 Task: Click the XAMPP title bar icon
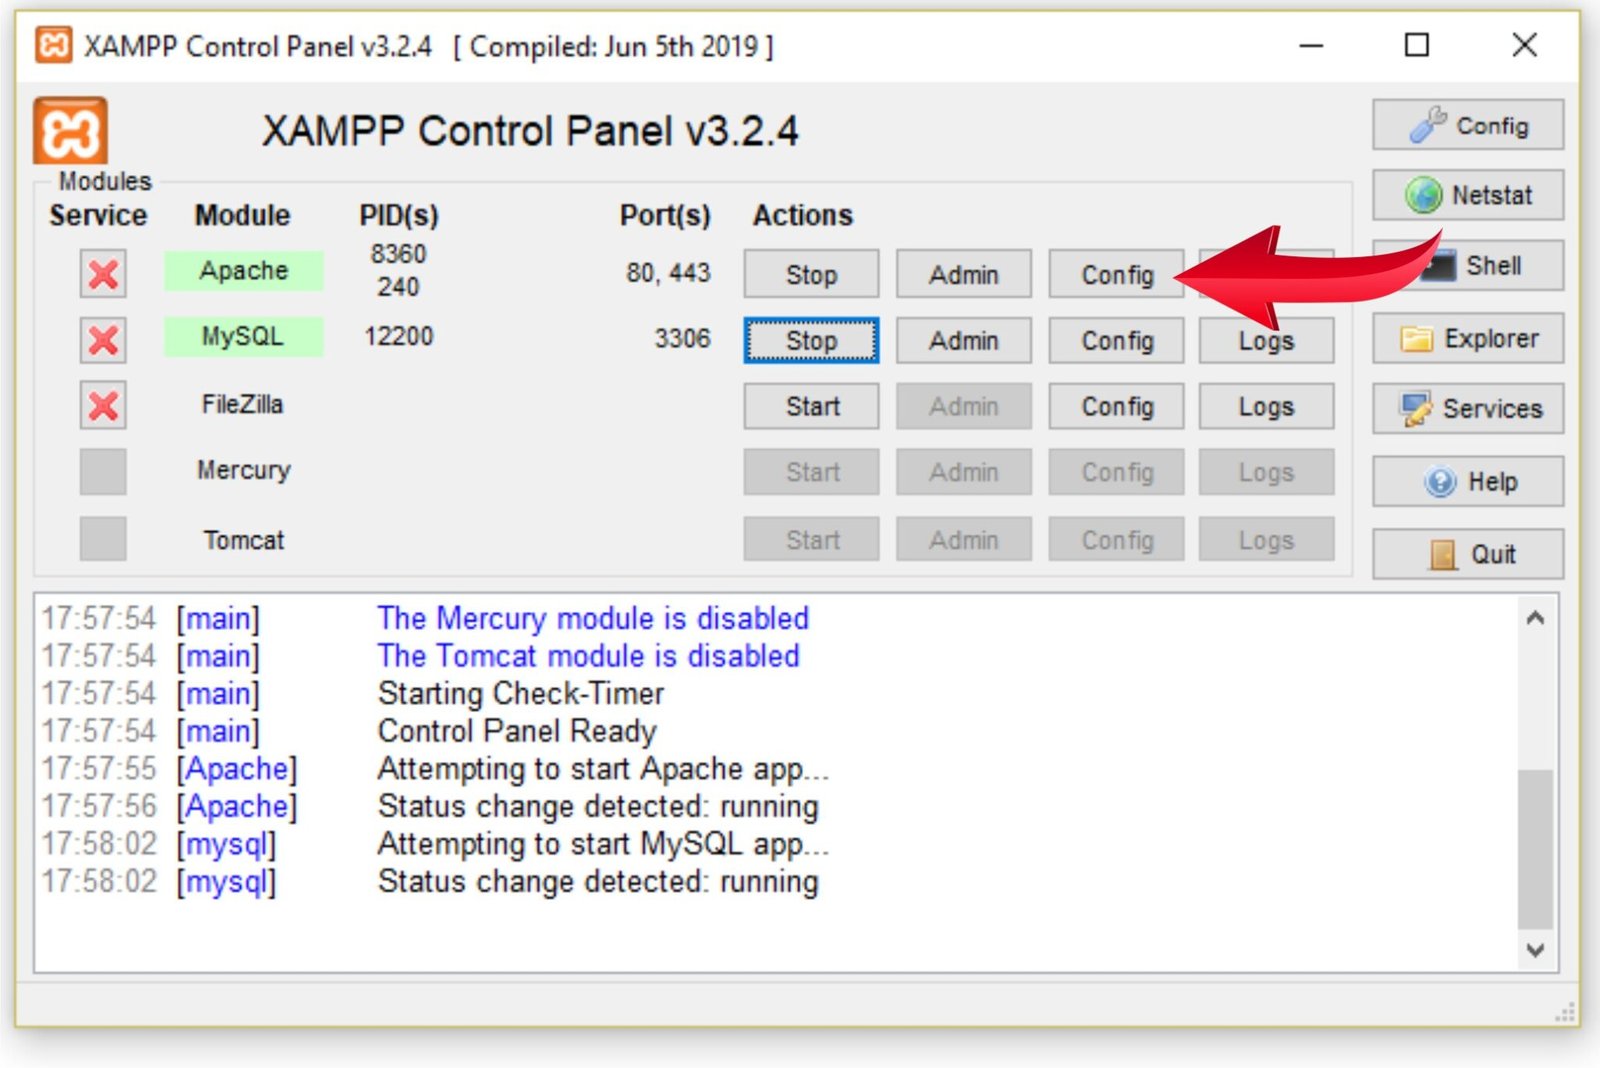(x=53, y=45)
